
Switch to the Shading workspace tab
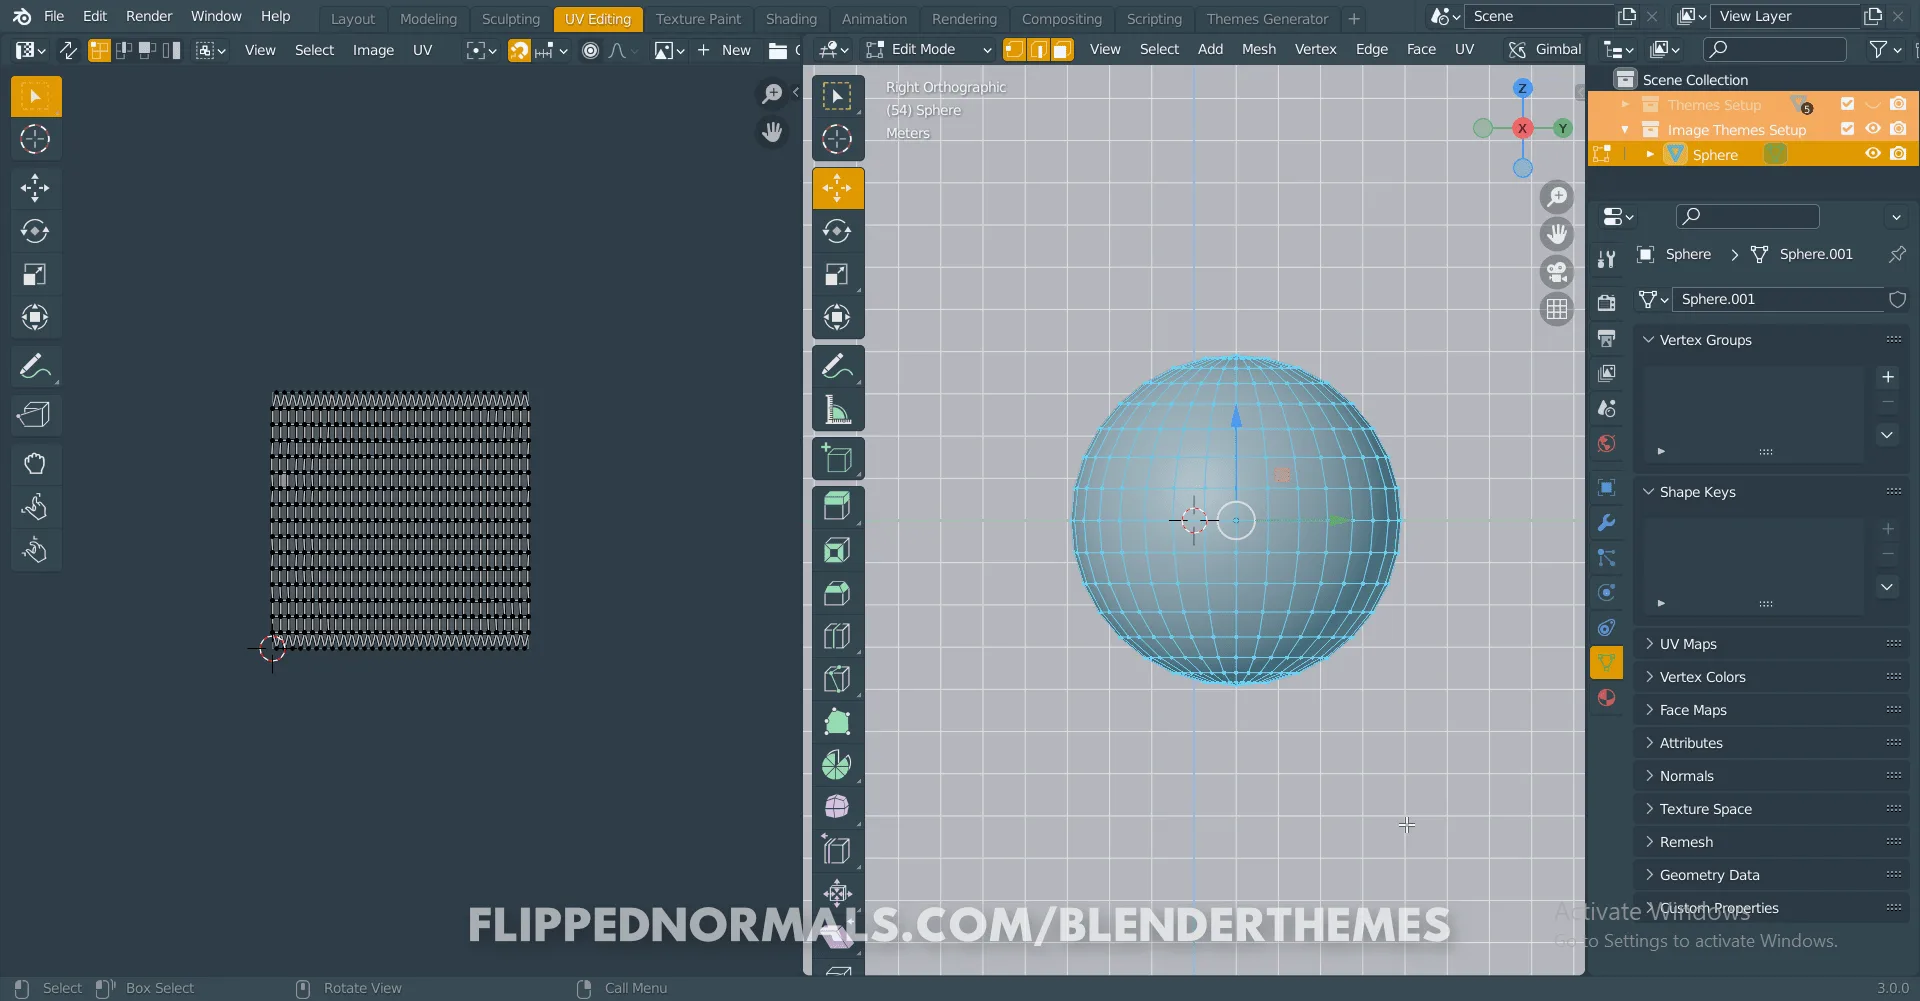(x=791, y=19)
